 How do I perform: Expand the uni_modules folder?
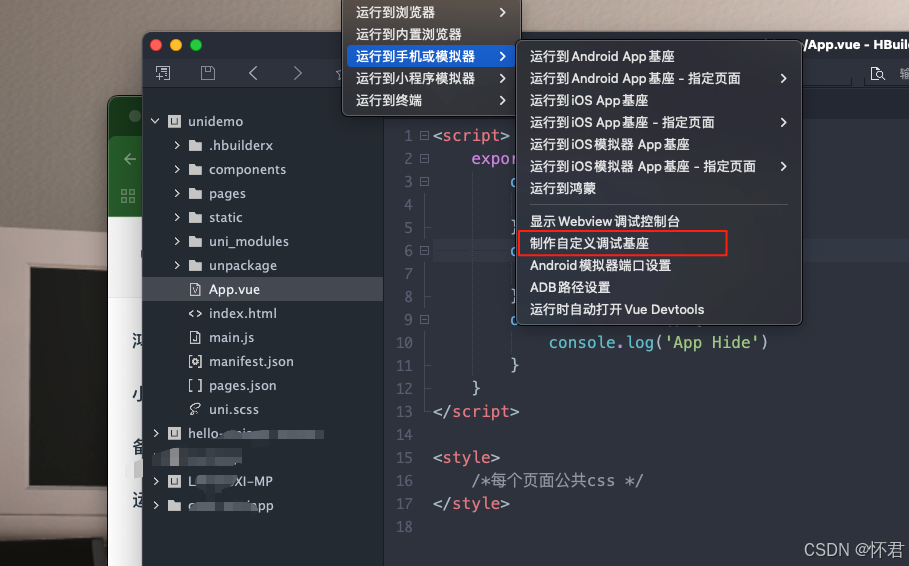click(177, 241)
